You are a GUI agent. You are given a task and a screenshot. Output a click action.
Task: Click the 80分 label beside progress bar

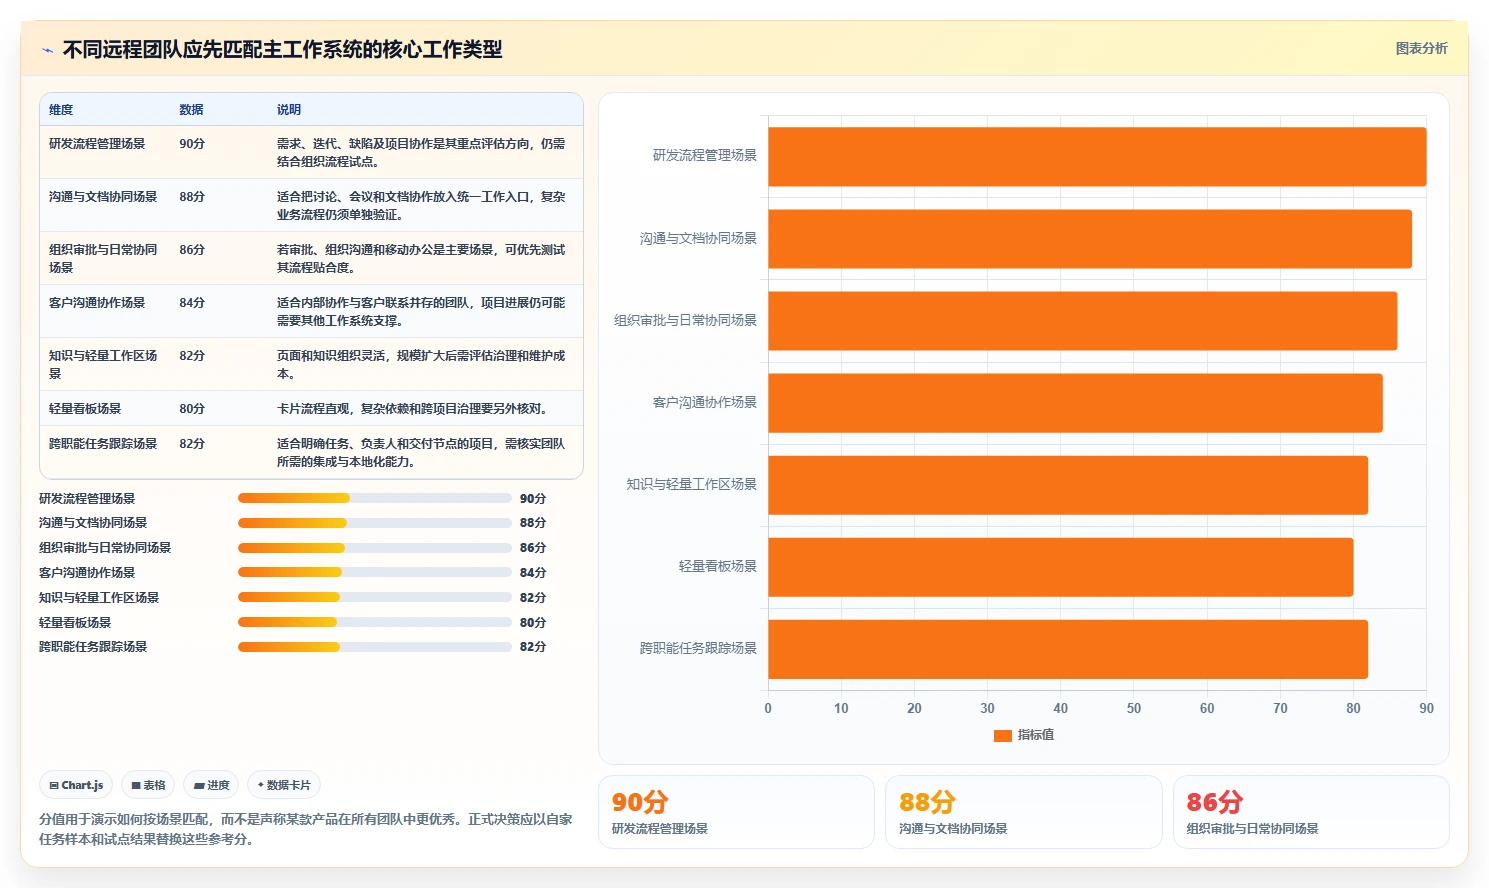(x=533, y=623)
